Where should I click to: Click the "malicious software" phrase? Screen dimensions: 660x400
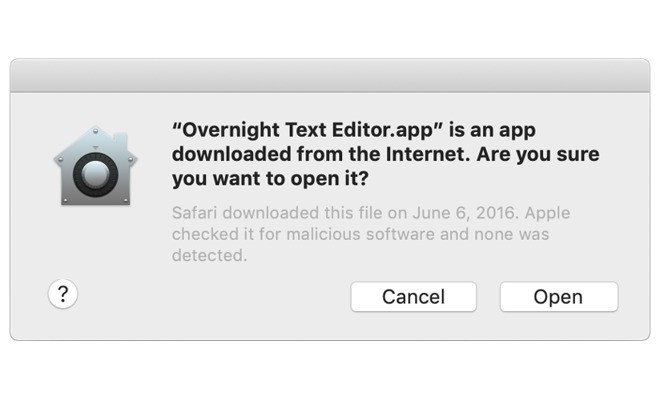[x=360, y=234]
